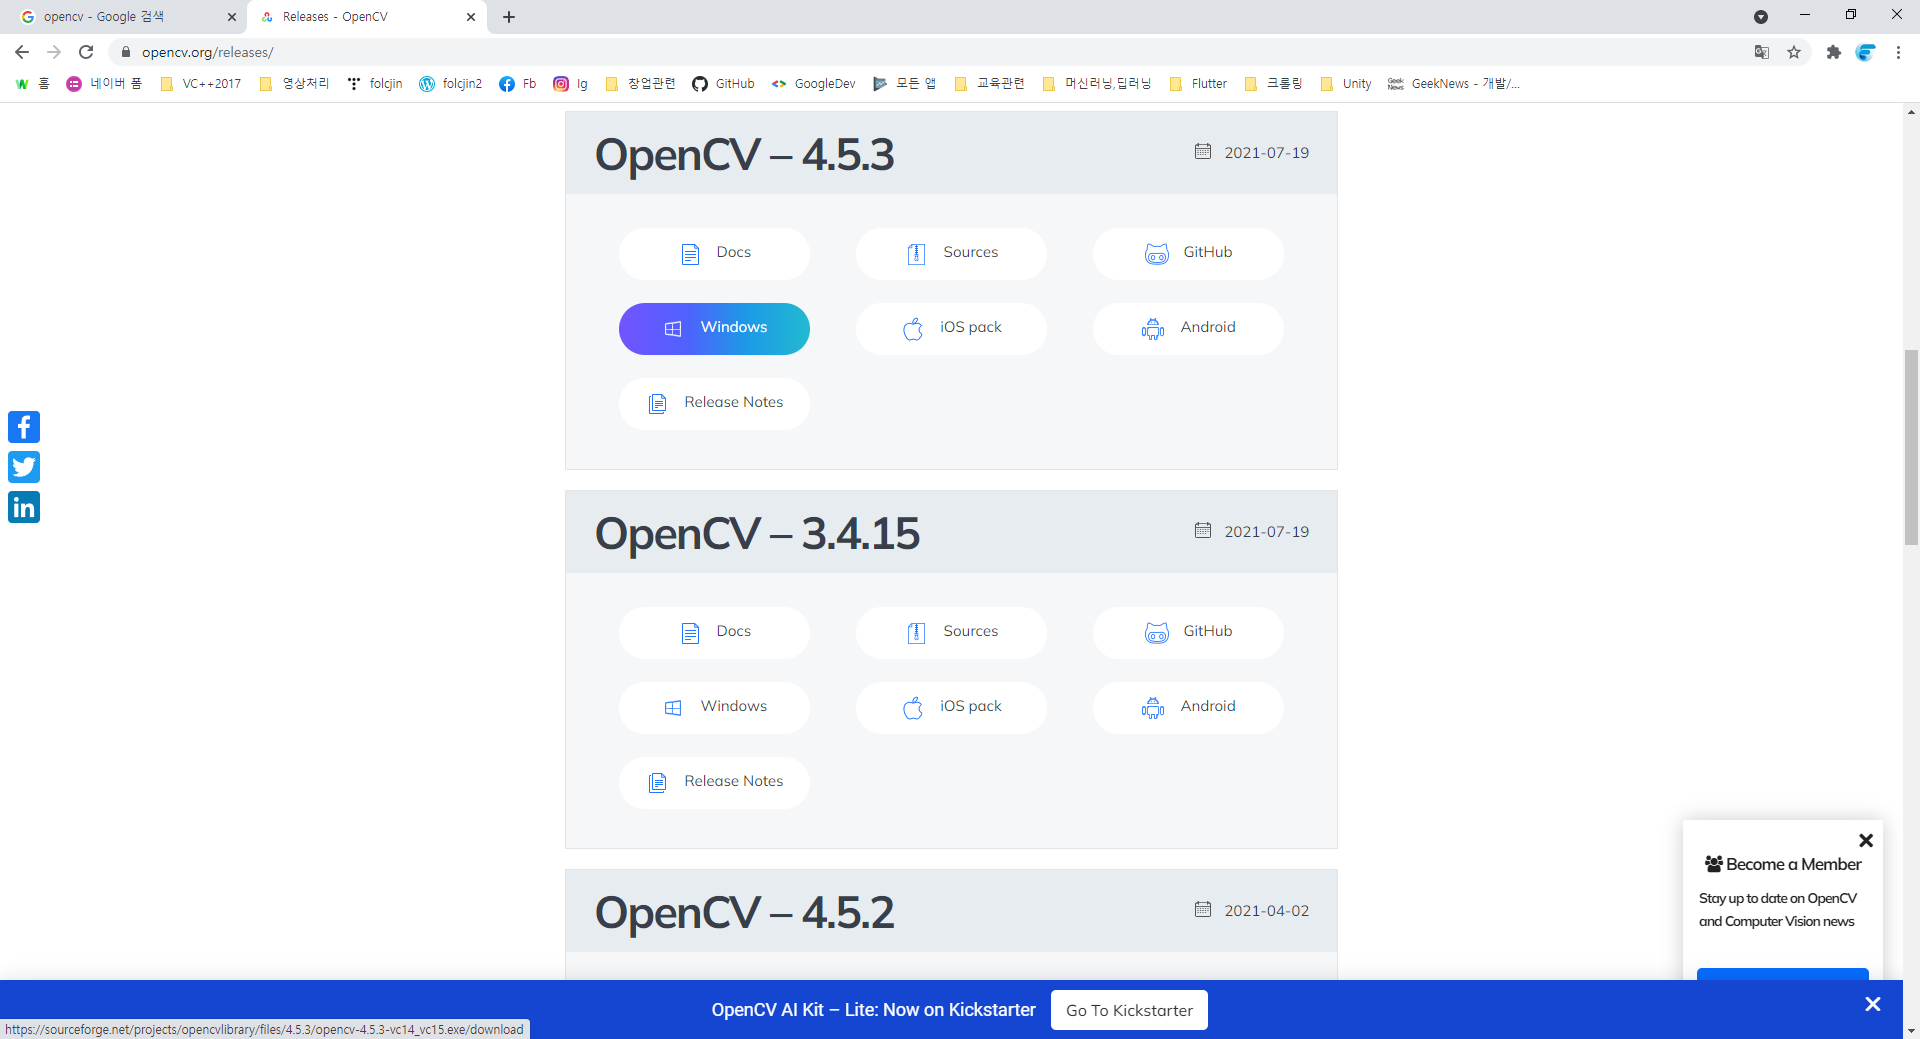Open Chrome extensions puzzle icon
This screenshot has width=1920, height=1039.
coord(1834,52)
